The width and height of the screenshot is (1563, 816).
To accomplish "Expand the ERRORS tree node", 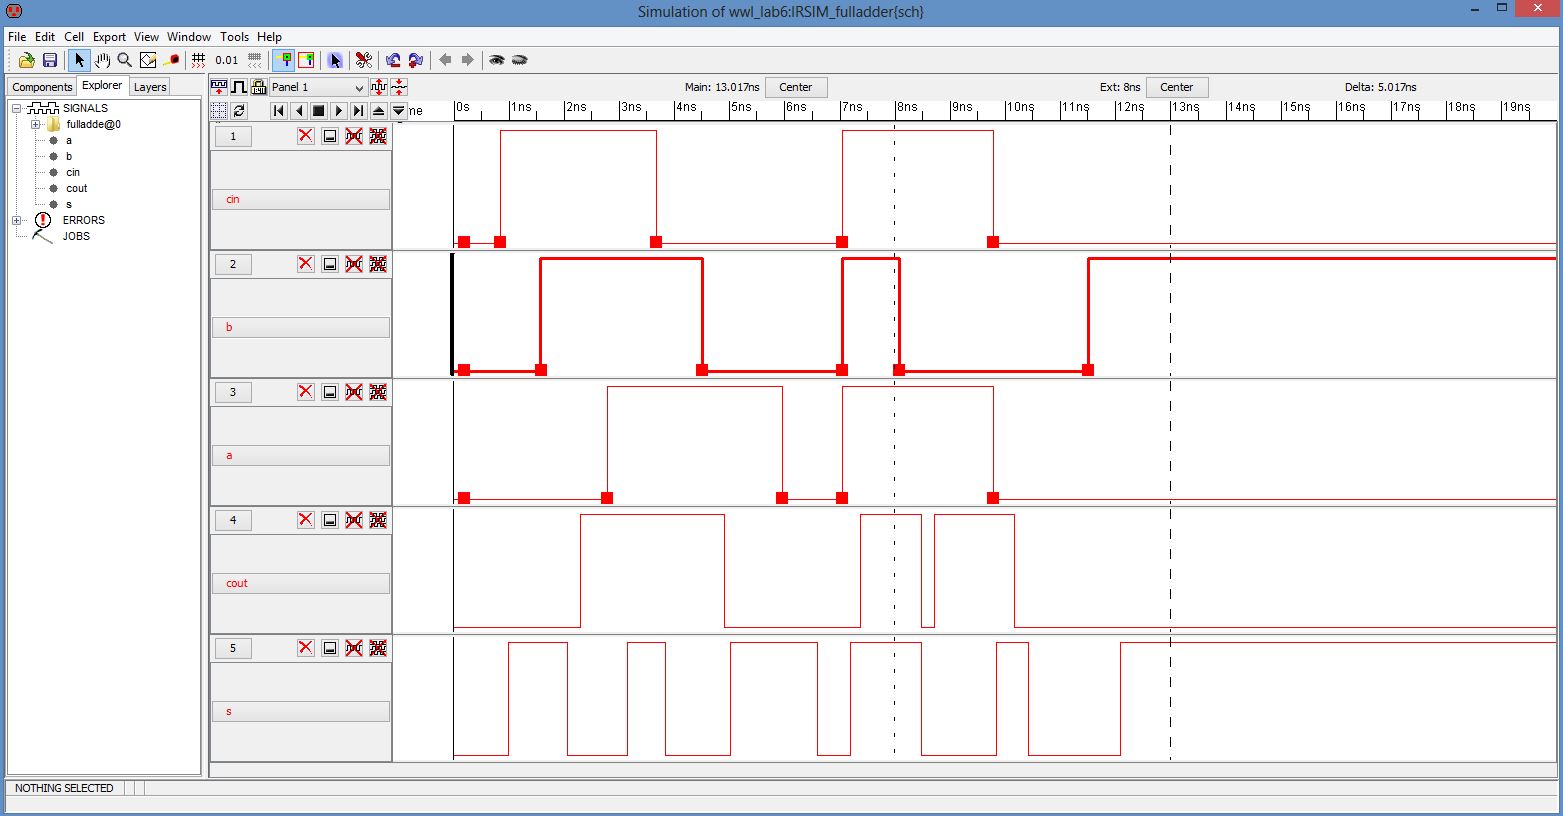I will [16, 220].
